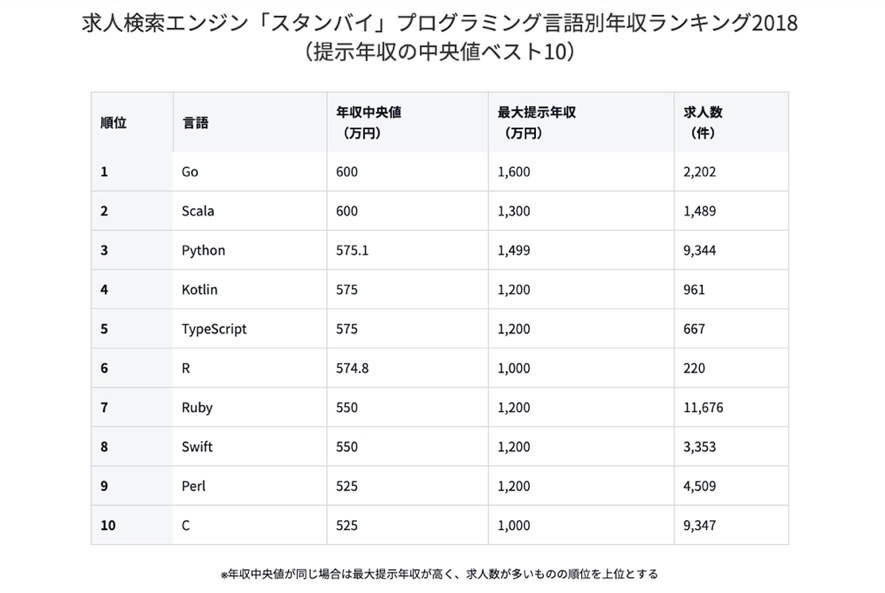This screenshot has width=885, height=593.
Task: Click the 574.8 median salary value
Action: click(x=352, y=368)
